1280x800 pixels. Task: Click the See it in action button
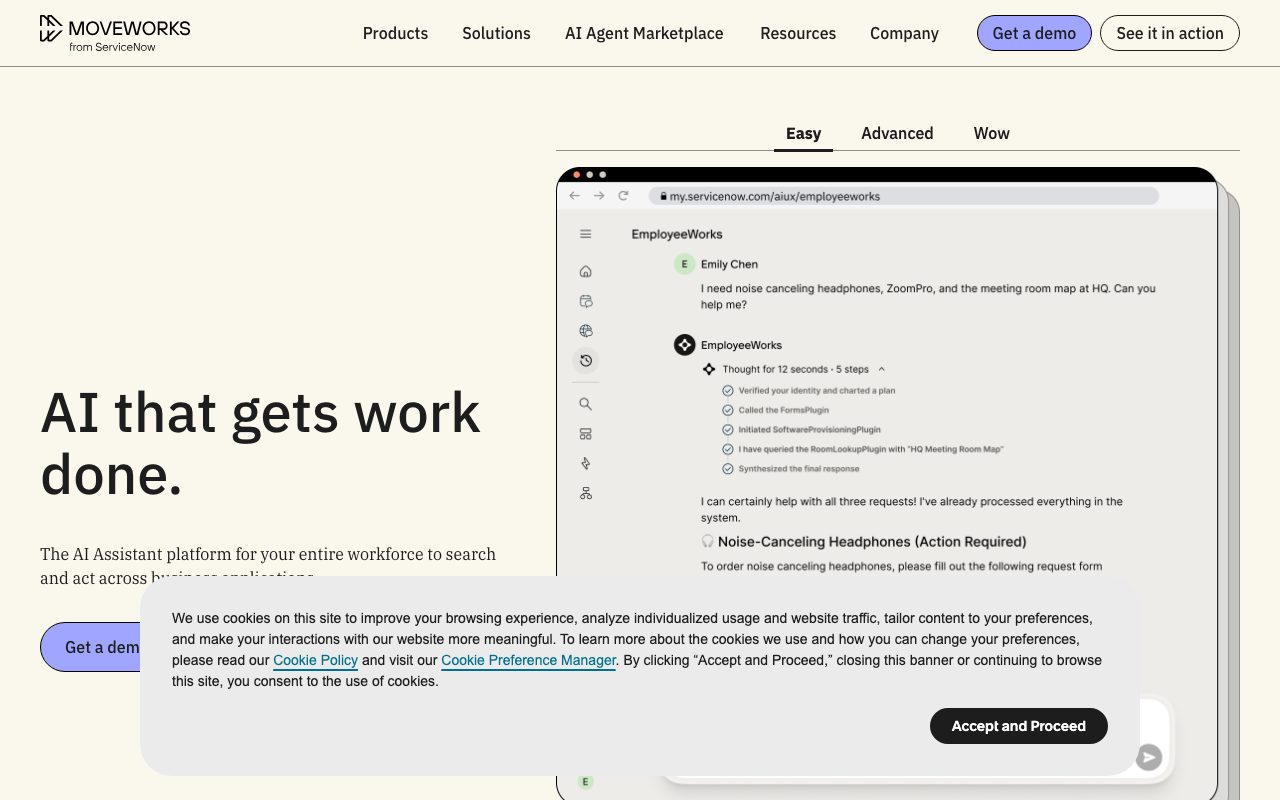pos(1170,33)
